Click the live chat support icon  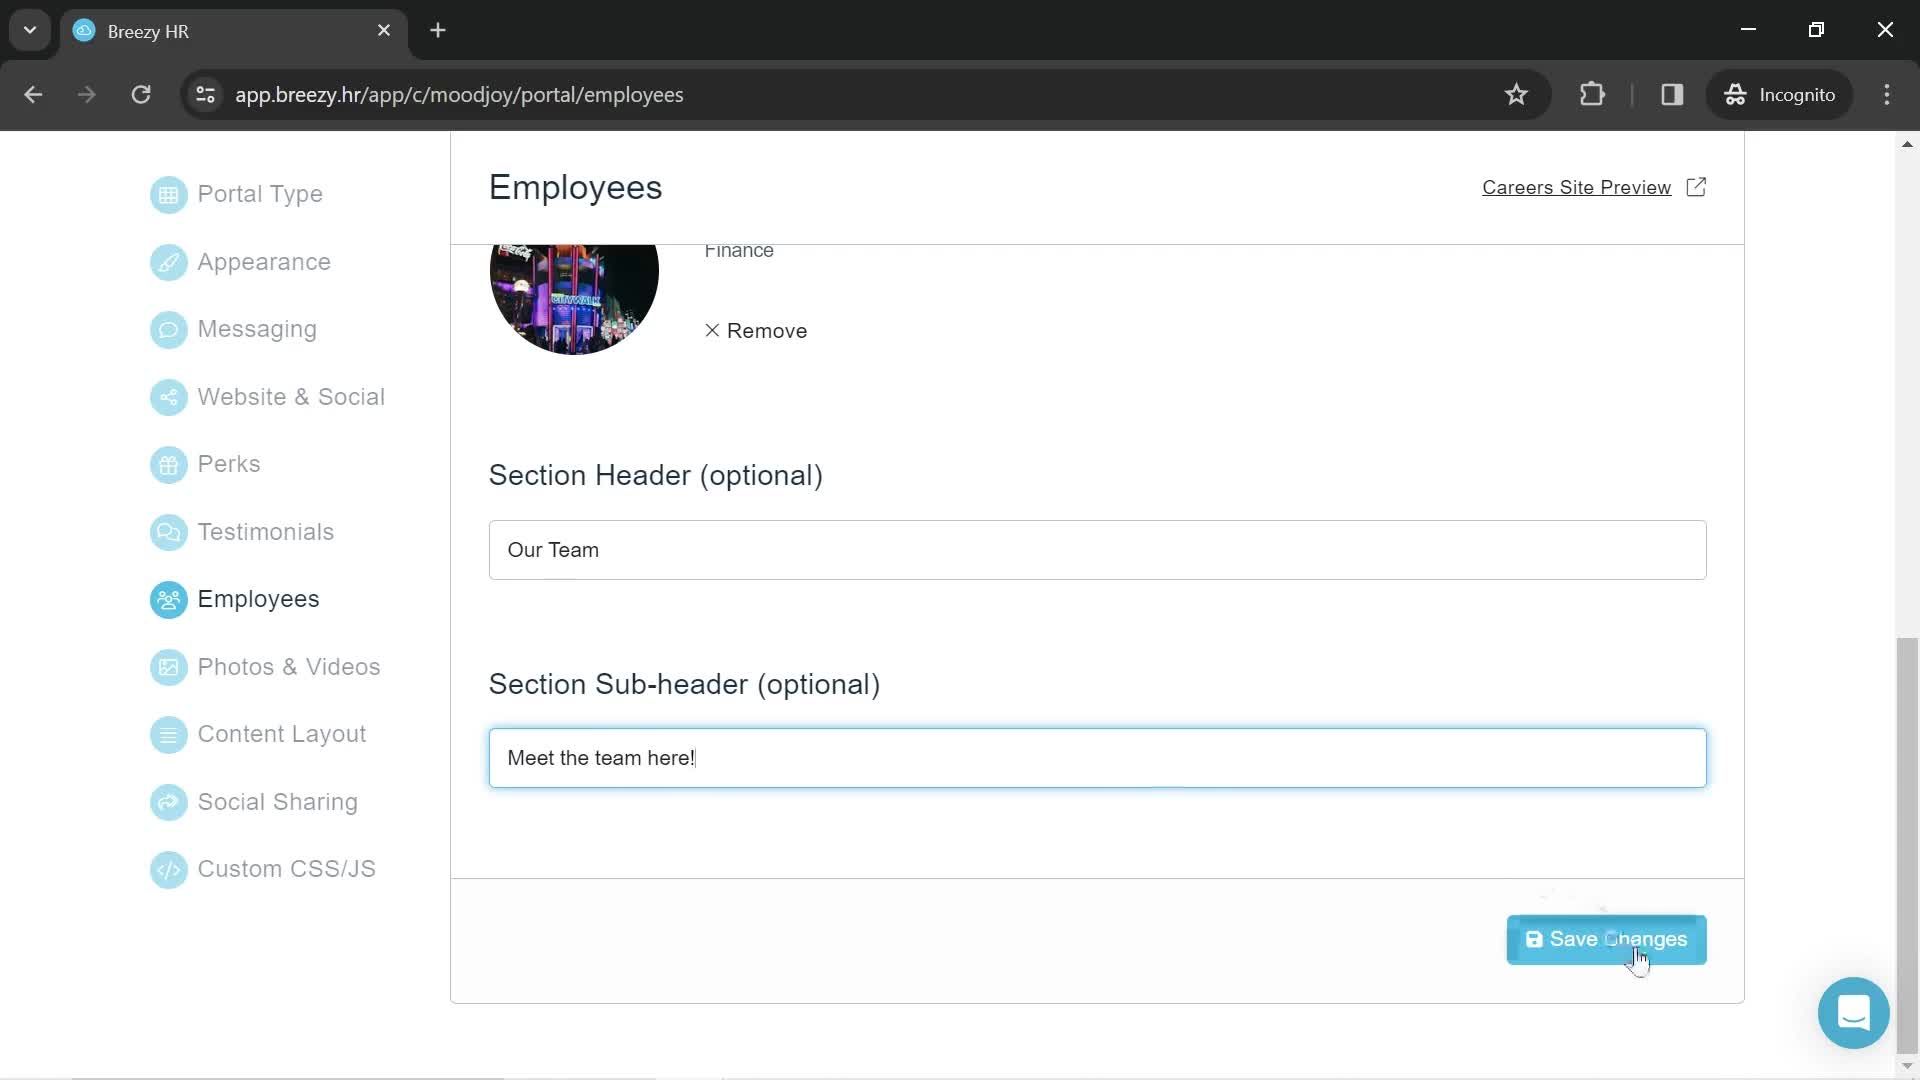1853,1013
